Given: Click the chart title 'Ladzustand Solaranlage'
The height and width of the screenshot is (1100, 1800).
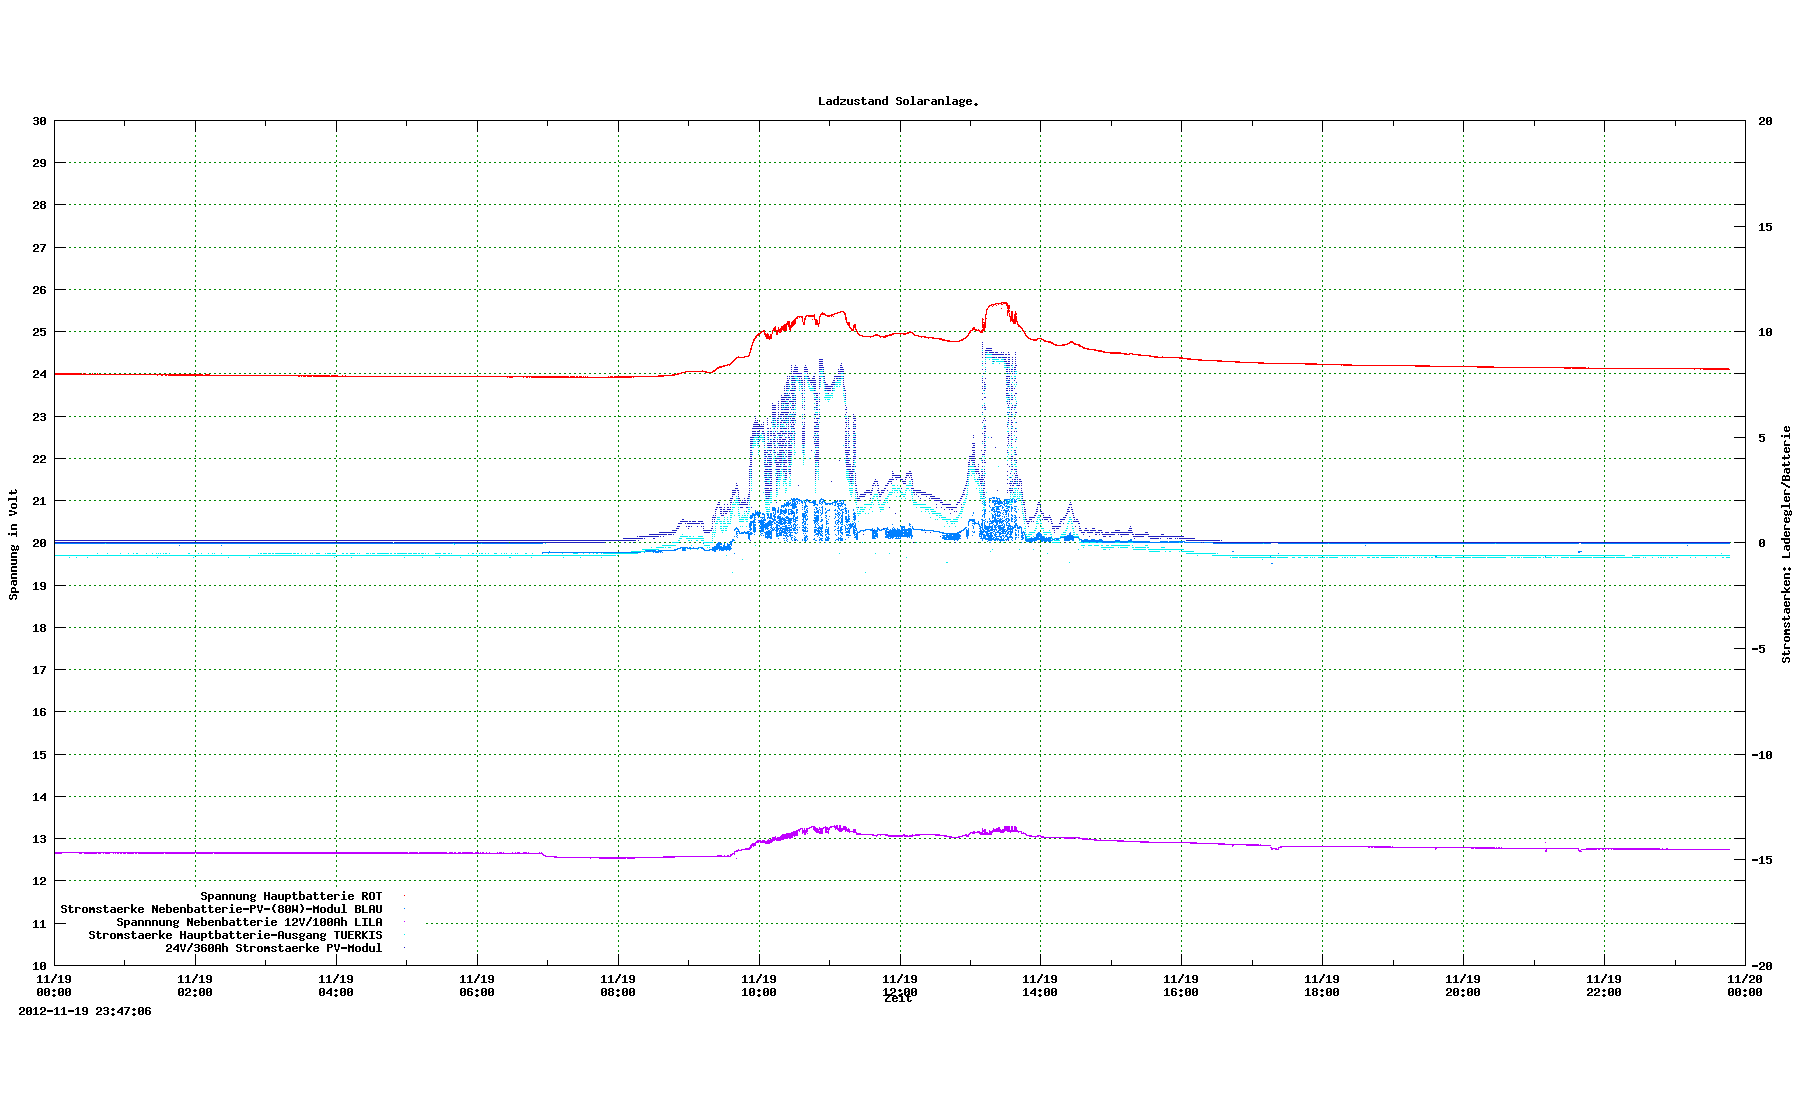Looking at the screenshot, I should point(898,101).
